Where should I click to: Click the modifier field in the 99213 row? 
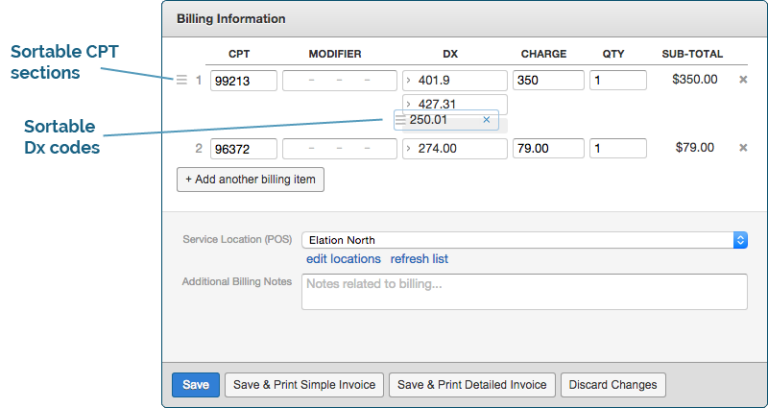click(x=339, y=80)
